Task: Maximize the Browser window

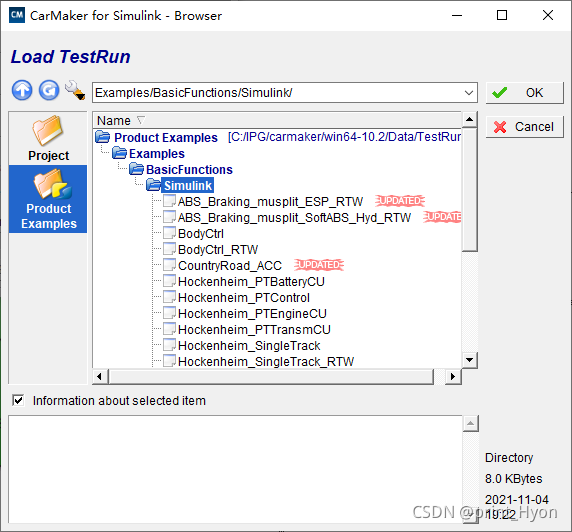Action: [x=502, y=15]
